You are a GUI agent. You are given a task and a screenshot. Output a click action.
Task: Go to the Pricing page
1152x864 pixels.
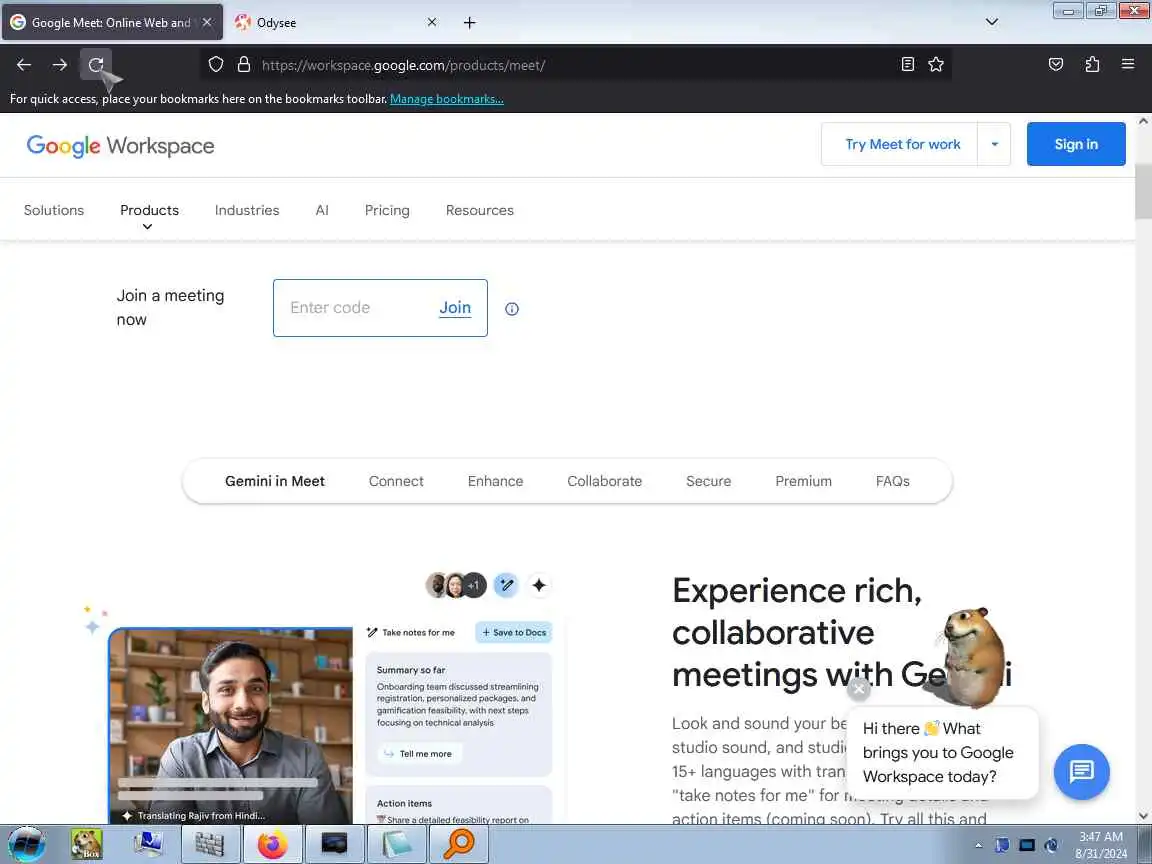387,210
